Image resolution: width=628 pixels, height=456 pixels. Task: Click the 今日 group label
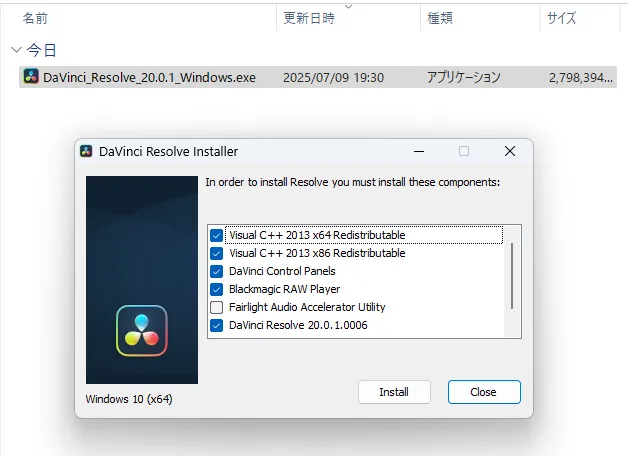pos(41,50)
